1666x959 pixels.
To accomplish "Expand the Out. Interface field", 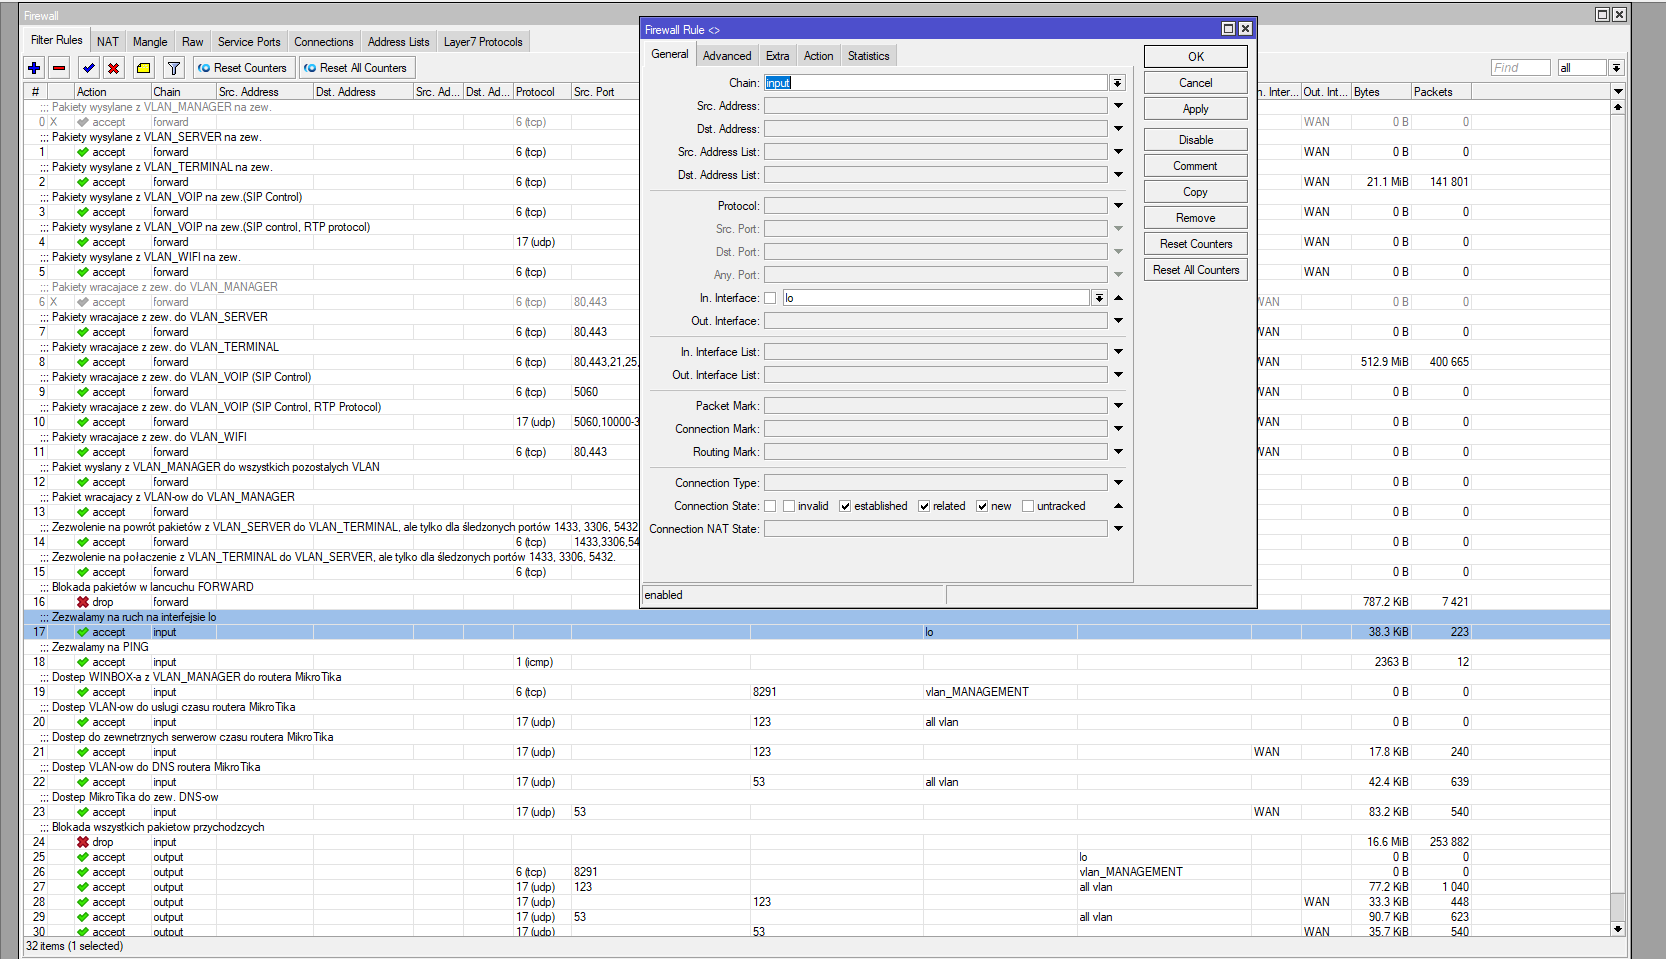I will pos(1118,321).
